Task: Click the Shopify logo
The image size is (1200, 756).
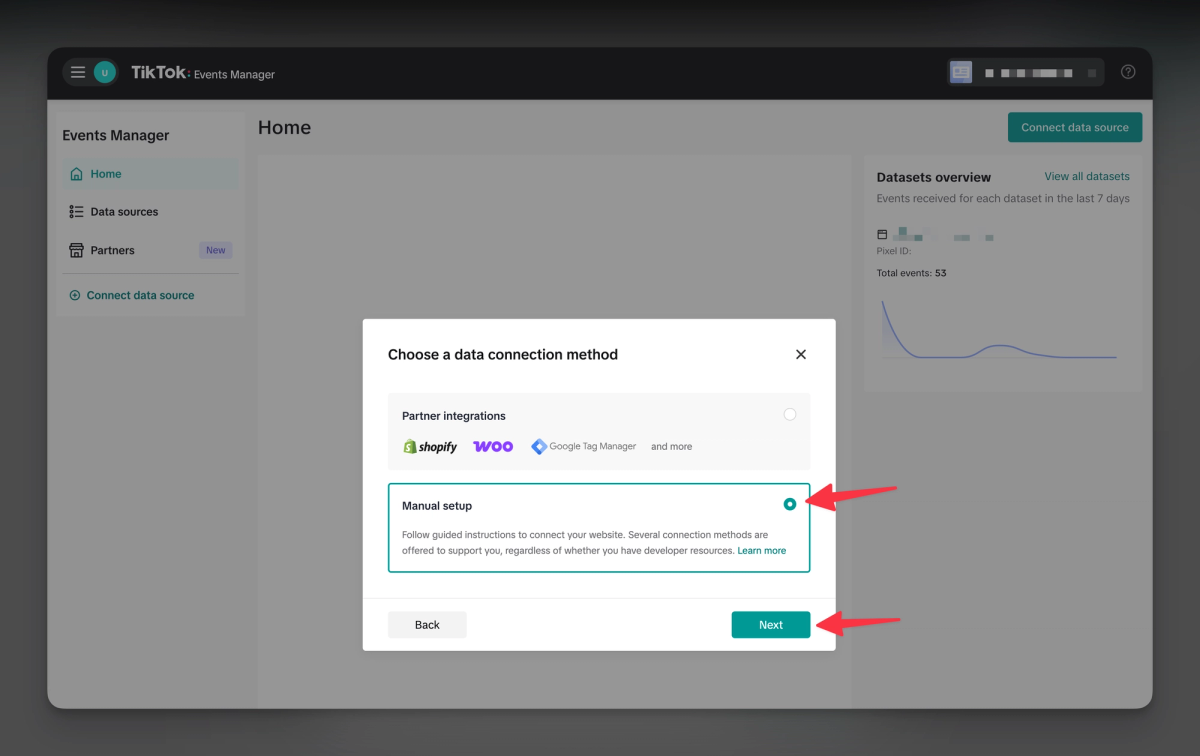Action: pyautogui.click(x=430, y=447)
